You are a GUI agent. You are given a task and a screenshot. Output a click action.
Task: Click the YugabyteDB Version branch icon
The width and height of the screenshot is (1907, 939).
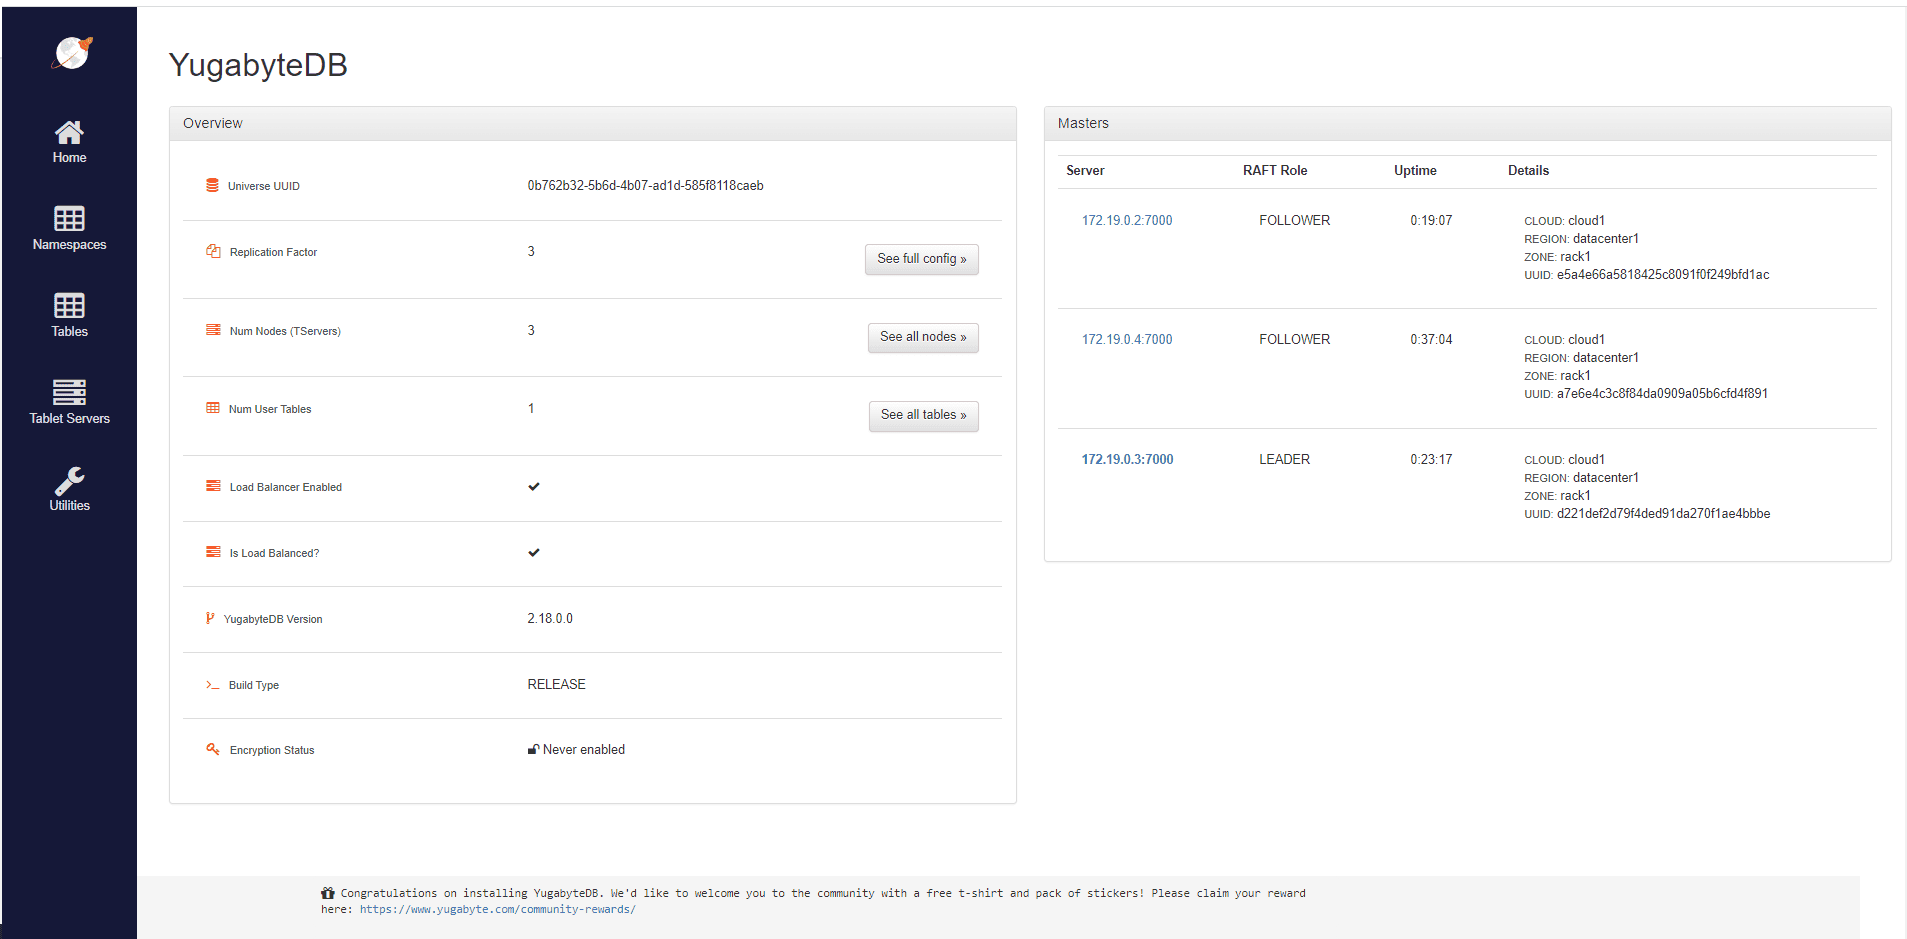(x=210, y=618)
